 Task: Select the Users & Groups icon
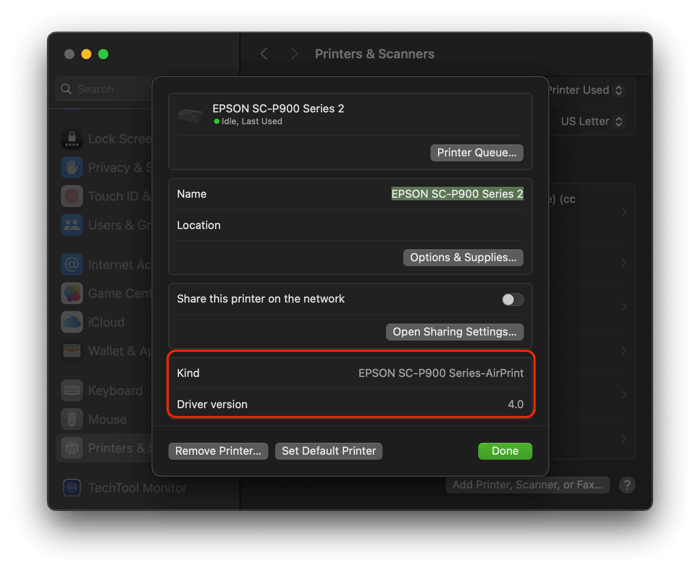point(72,225)
